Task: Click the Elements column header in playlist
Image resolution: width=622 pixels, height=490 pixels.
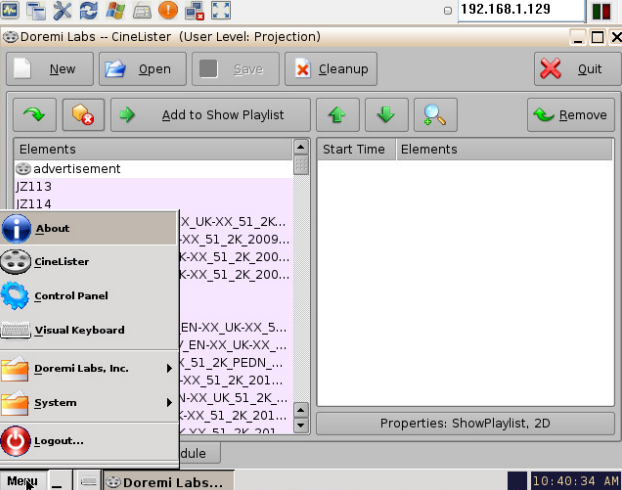Action: 505,149
